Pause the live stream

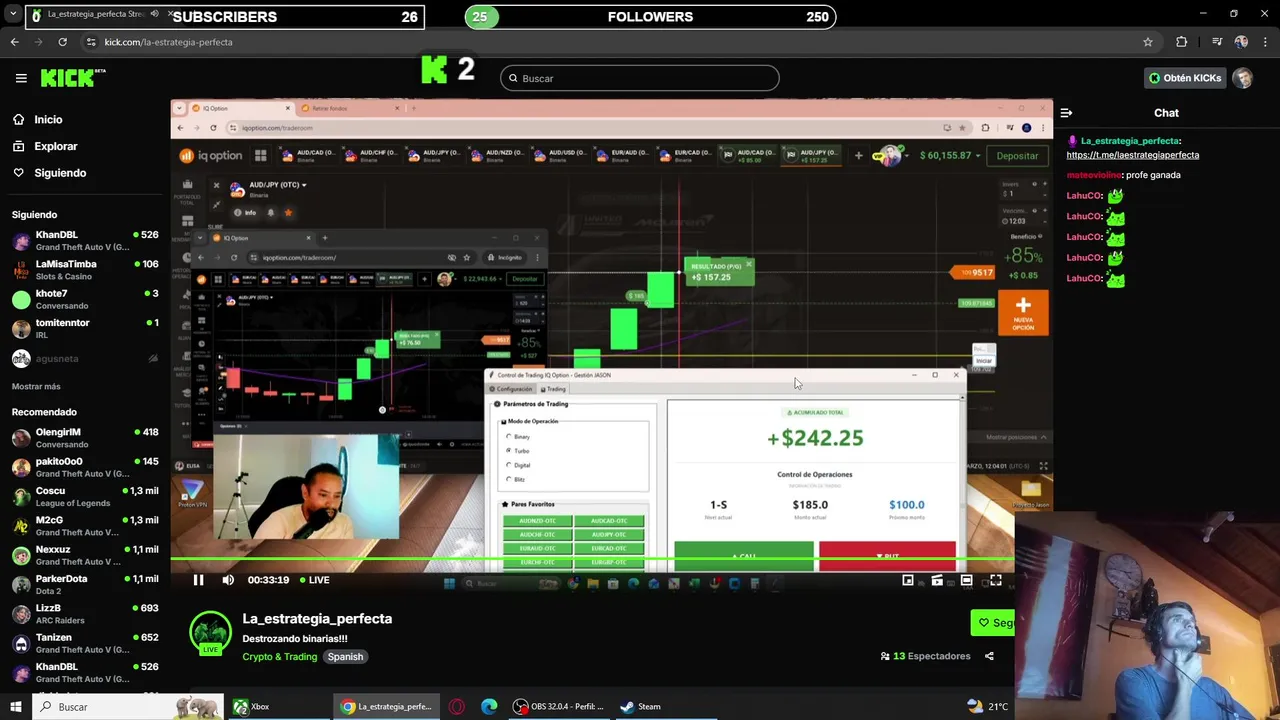(198, 580)
